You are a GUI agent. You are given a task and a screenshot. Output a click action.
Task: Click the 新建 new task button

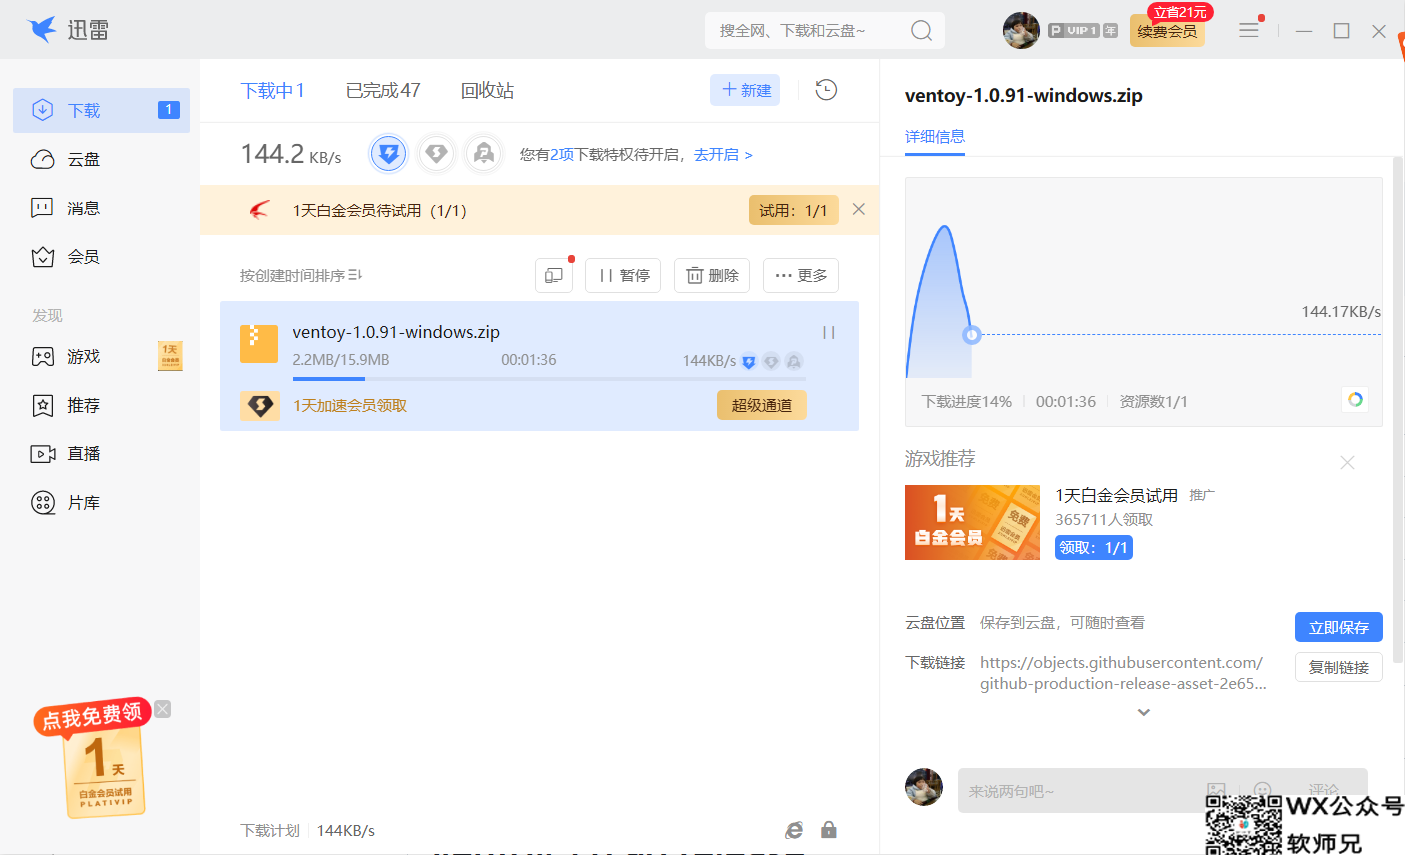(x=745, y=90)
